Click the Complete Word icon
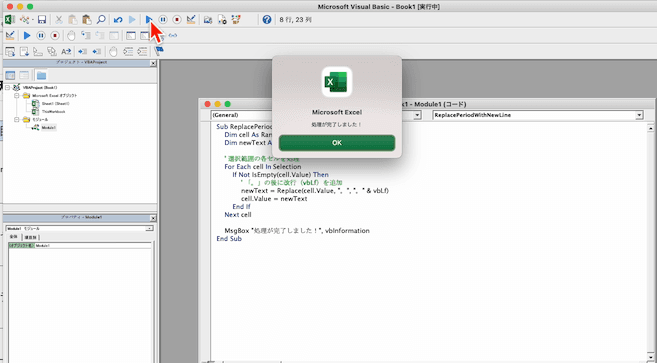657x363 pixels. [x=66, y=52]
